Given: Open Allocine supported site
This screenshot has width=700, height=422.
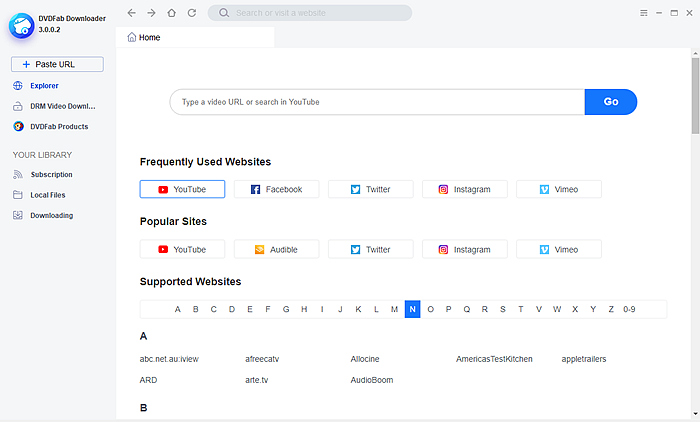Looking at the screenshot, I should click(x=365, y=359).
